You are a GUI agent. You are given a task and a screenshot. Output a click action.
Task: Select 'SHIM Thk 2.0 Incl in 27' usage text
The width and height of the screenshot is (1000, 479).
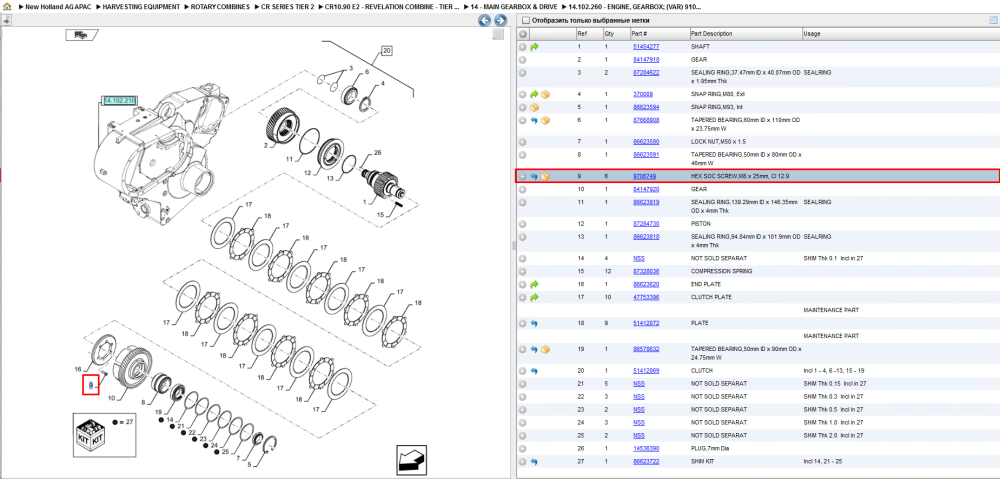(x=833, y=436)
